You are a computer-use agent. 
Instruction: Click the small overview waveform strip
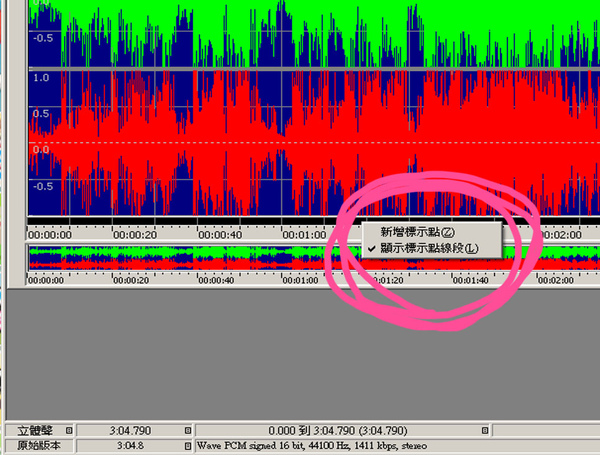click(x=314, y=258)
